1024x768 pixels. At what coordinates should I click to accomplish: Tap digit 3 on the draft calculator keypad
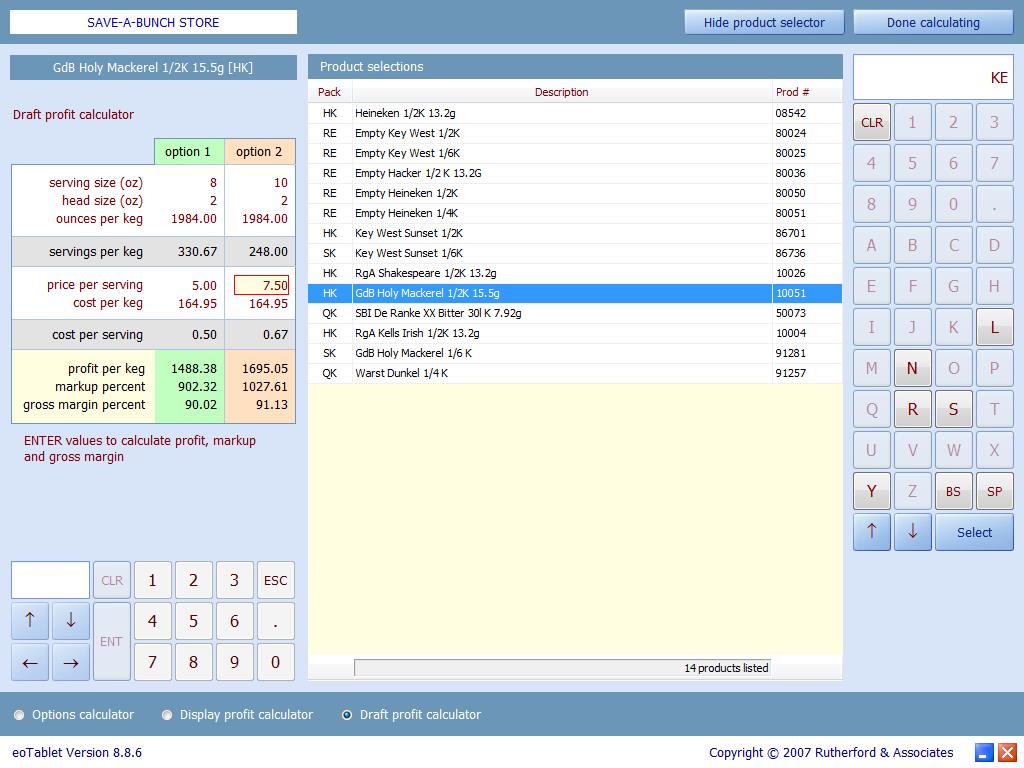pos(234,580)
